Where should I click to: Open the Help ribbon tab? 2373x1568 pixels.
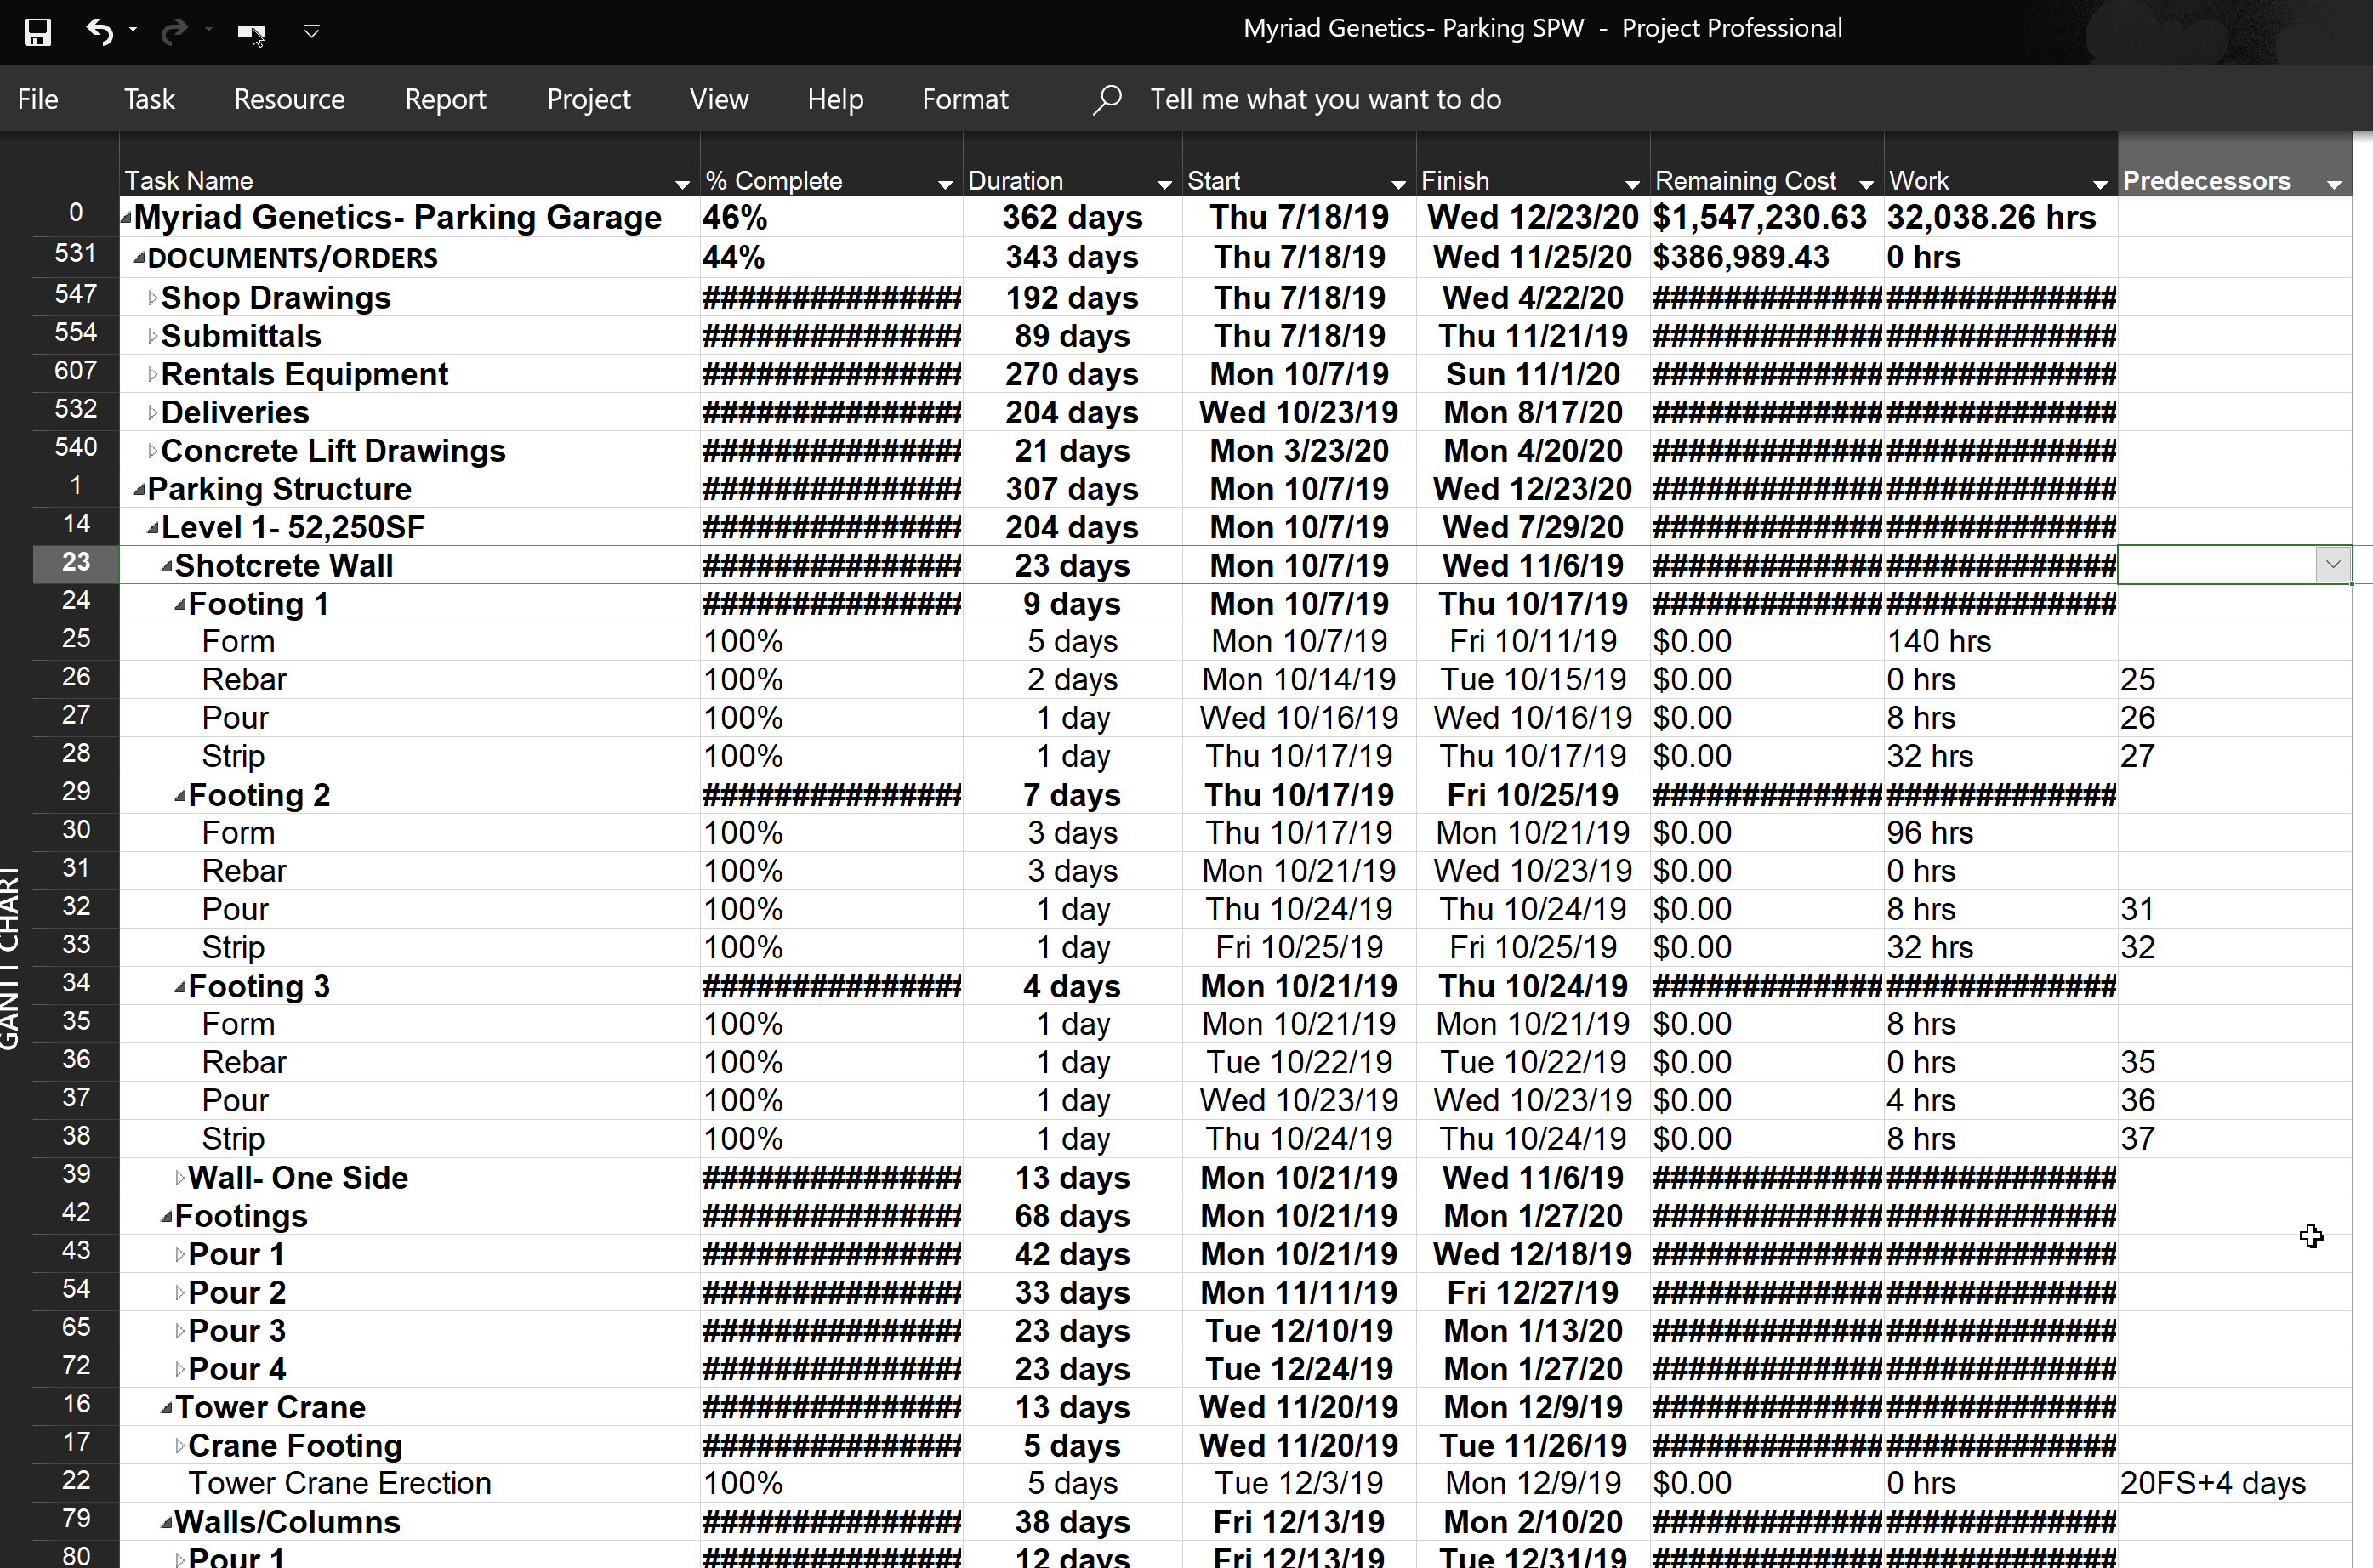point(835,99)
